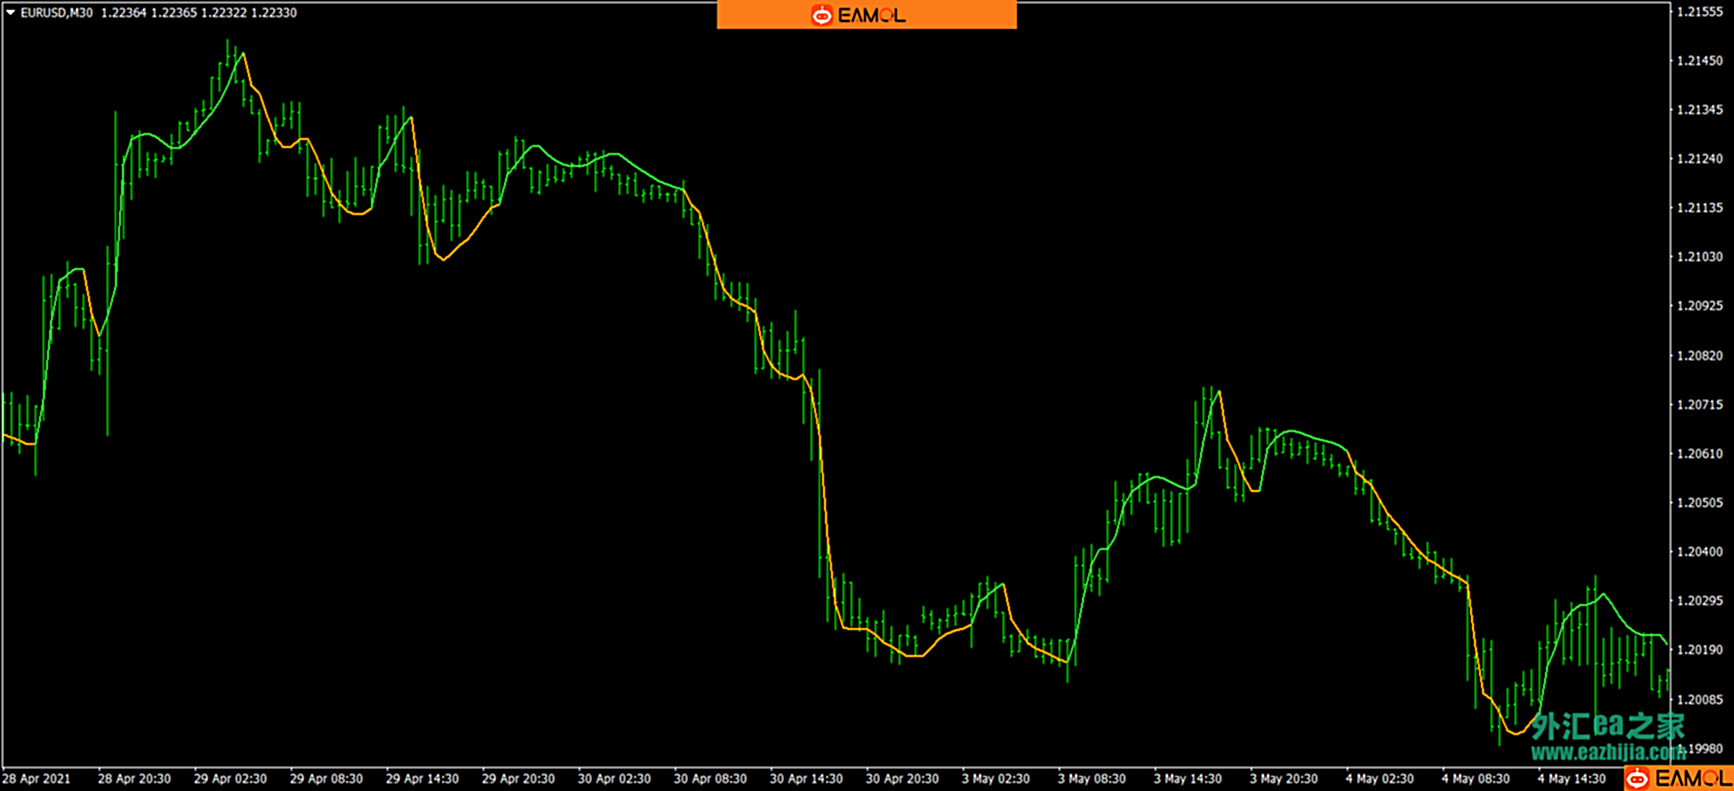Click the 1.20505 price scale label
This screenshot has height=791, width=1734.
coord(1699,503)
